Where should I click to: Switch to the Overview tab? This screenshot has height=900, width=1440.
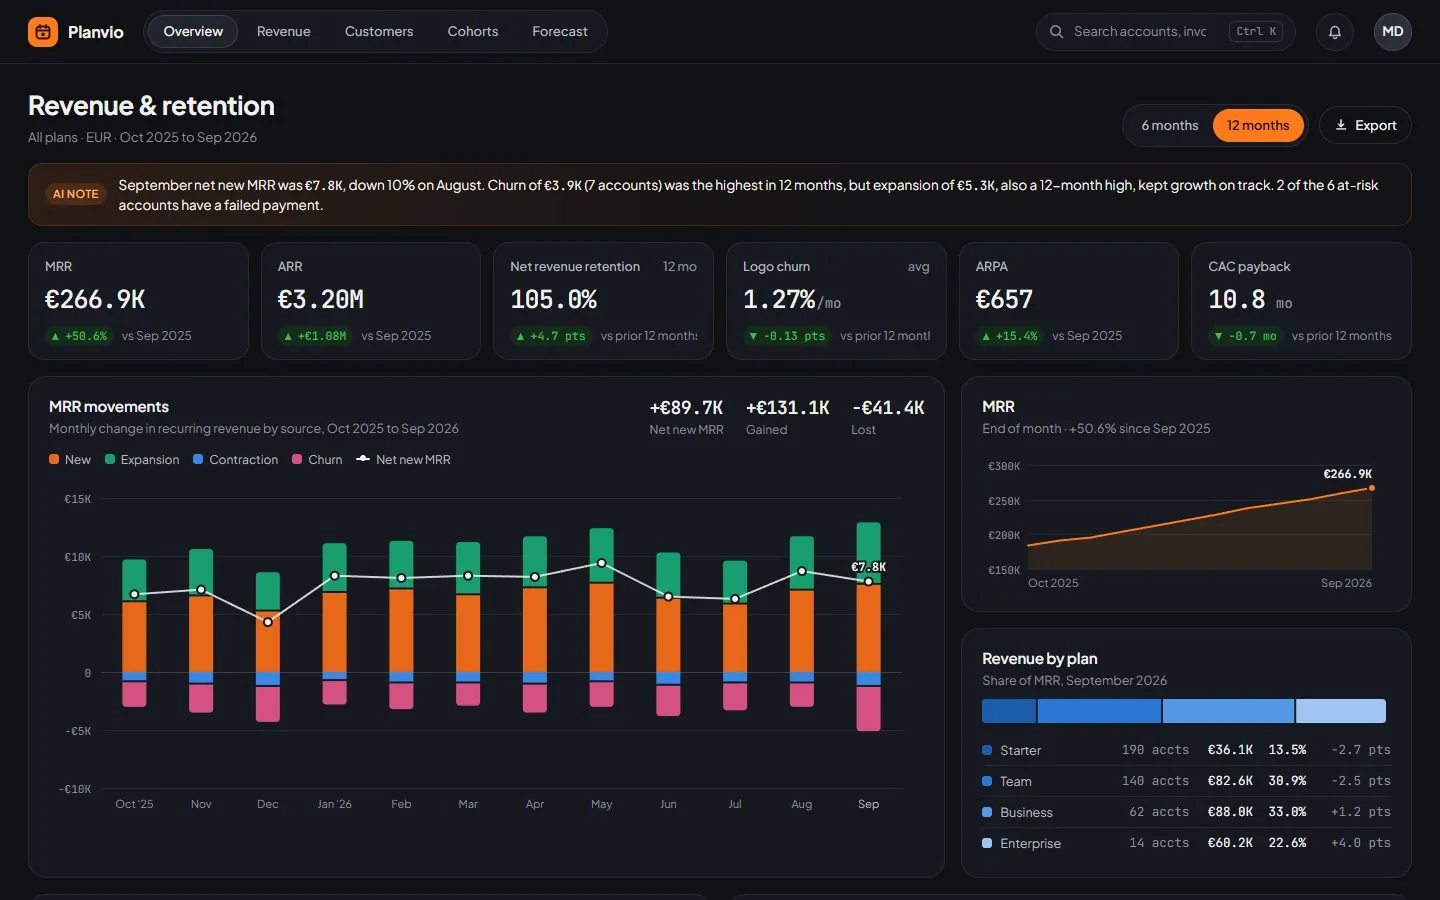(193, 32)
